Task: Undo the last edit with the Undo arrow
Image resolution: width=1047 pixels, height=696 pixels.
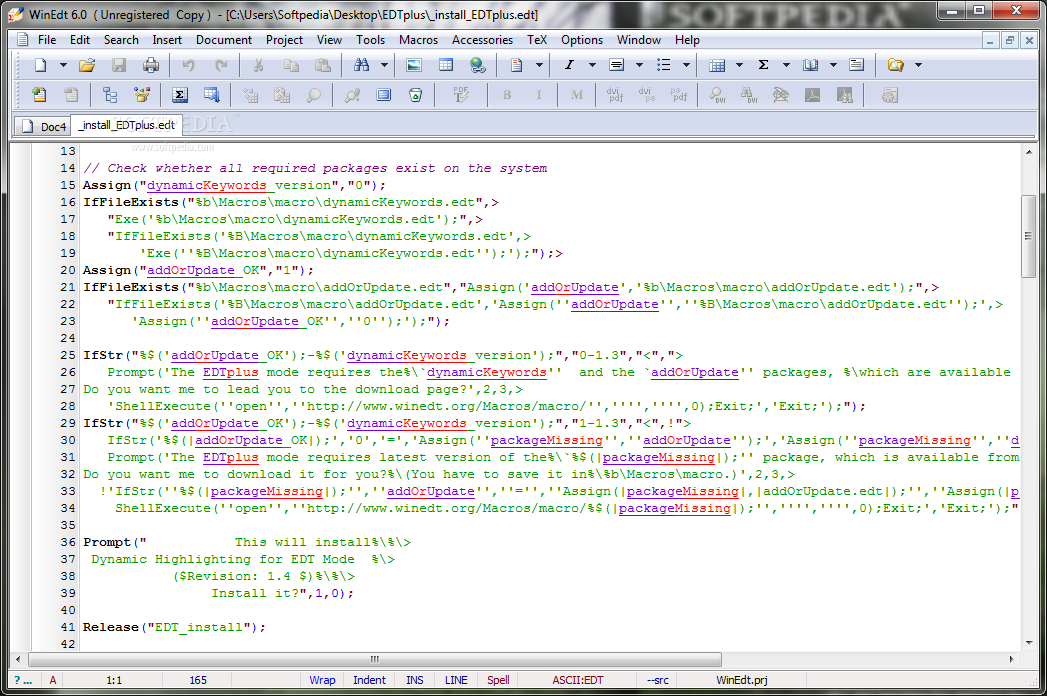Action: [189, 65]
